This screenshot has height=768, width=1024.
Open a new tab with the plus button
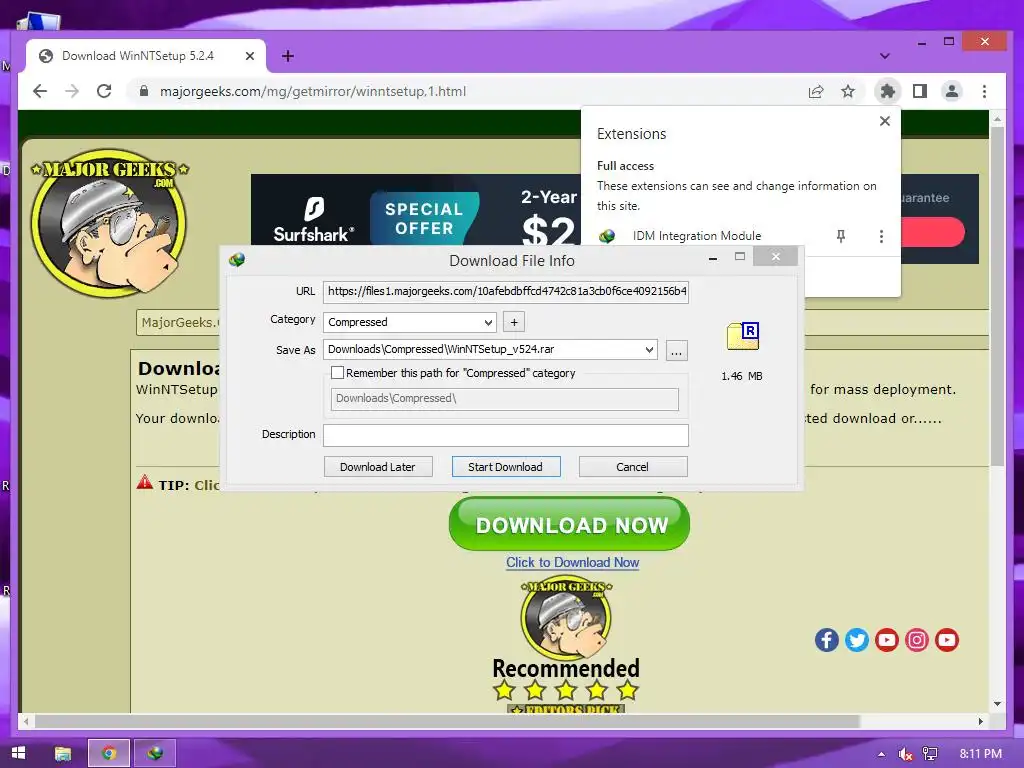[288, 56]
